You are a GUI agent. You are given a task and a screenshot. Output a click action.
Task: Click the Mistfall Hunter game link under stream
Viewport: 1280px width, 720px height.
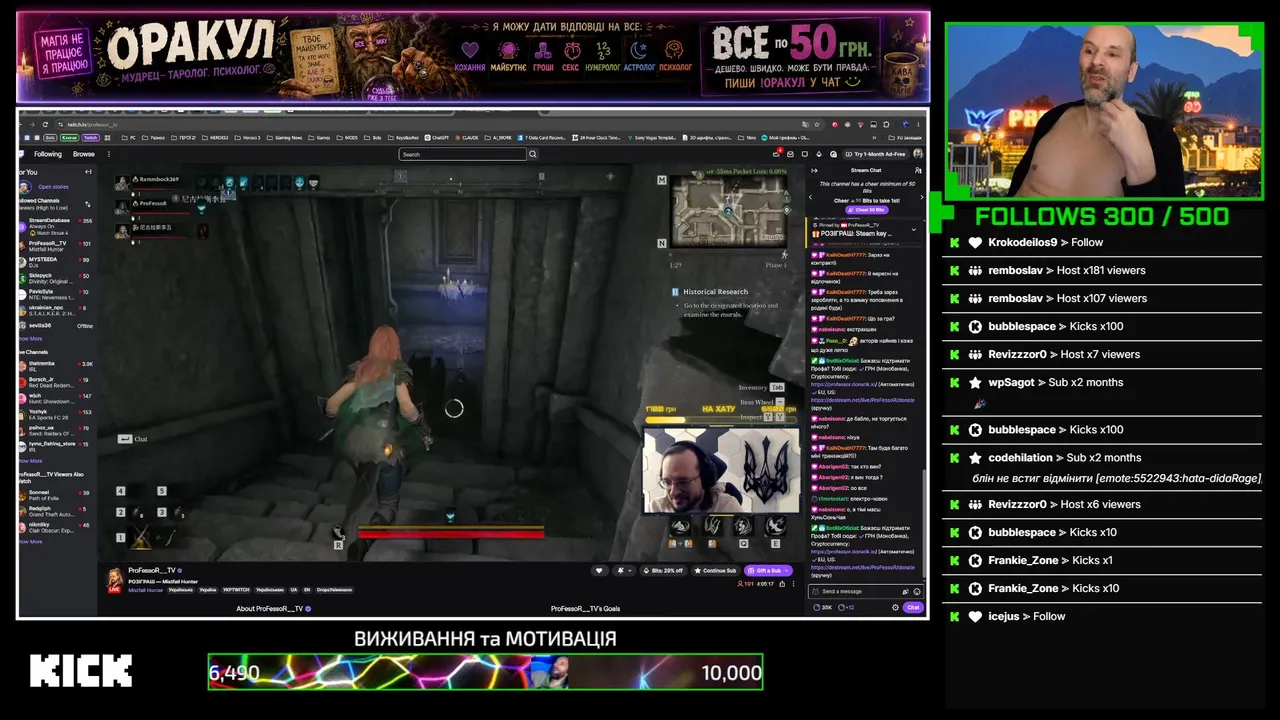[145, 590]
